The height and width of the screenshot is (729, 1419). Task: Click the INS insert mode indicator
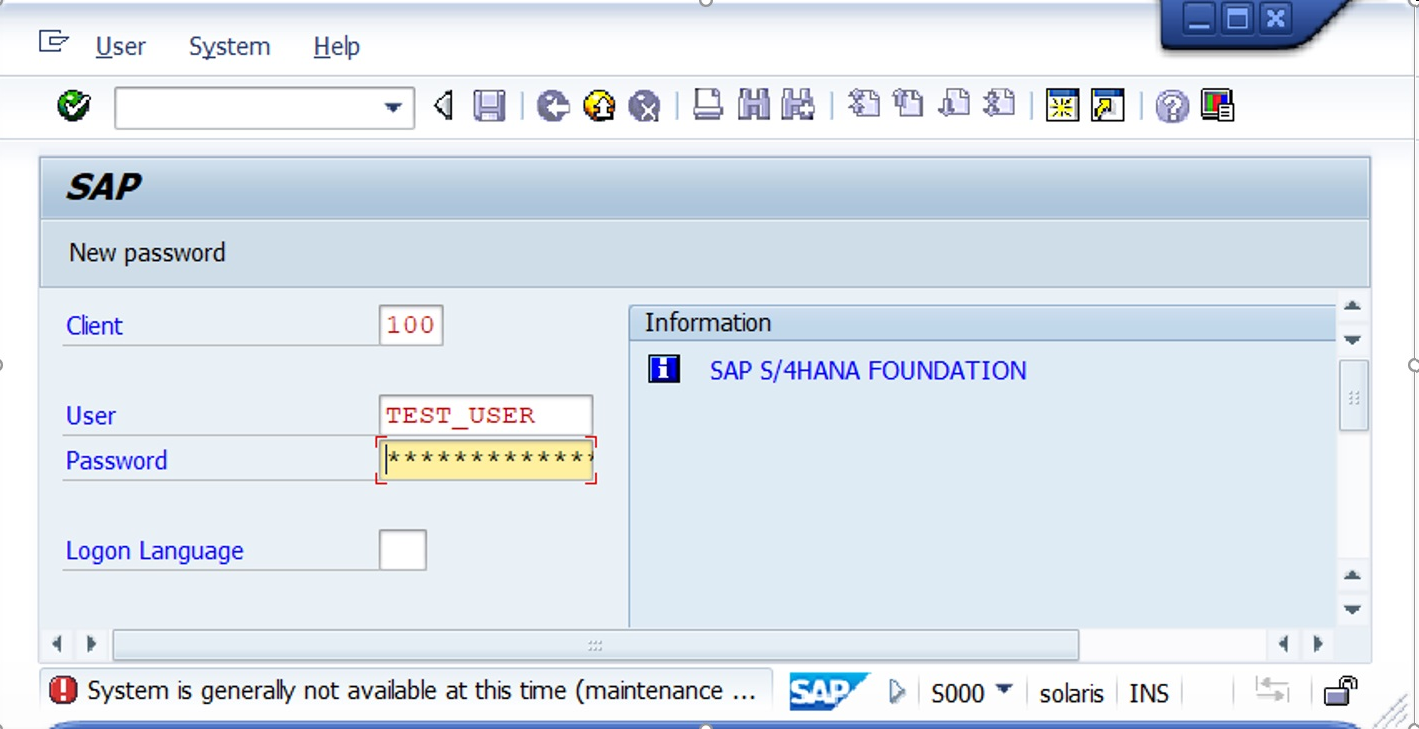pyautogui.click(x=1149, y=693)
